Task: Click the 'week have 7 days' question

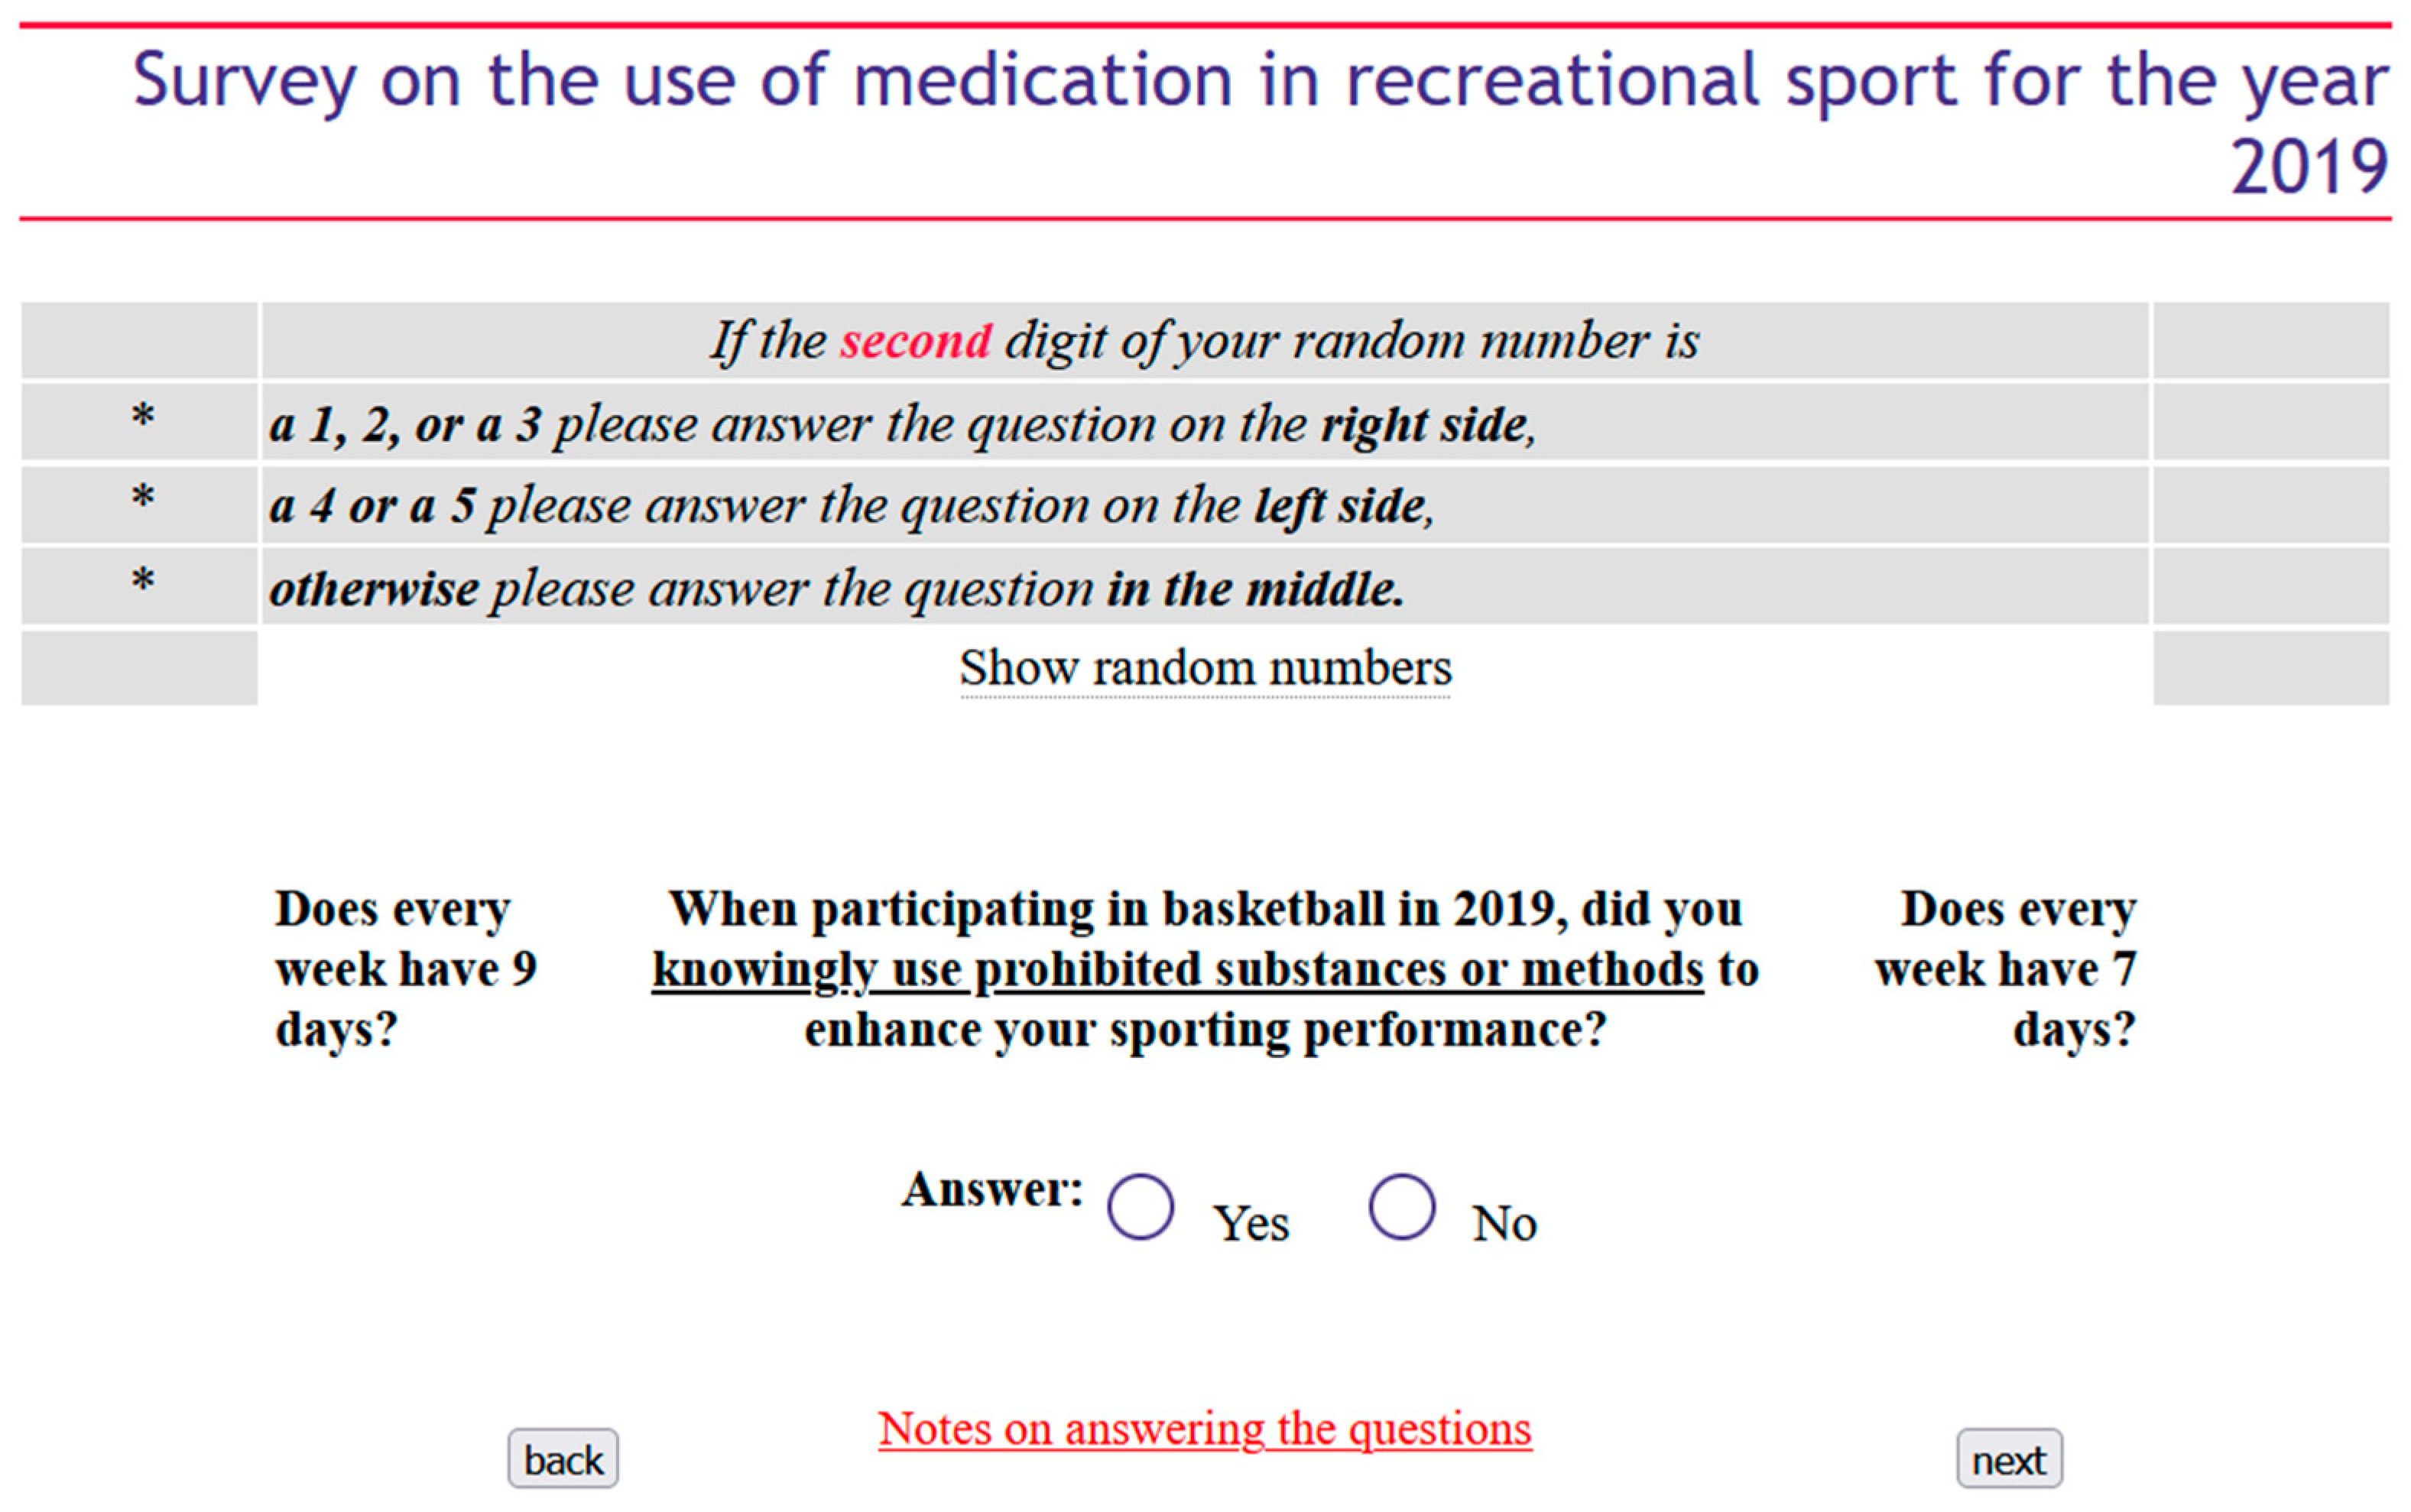Action: point(2006,968)
